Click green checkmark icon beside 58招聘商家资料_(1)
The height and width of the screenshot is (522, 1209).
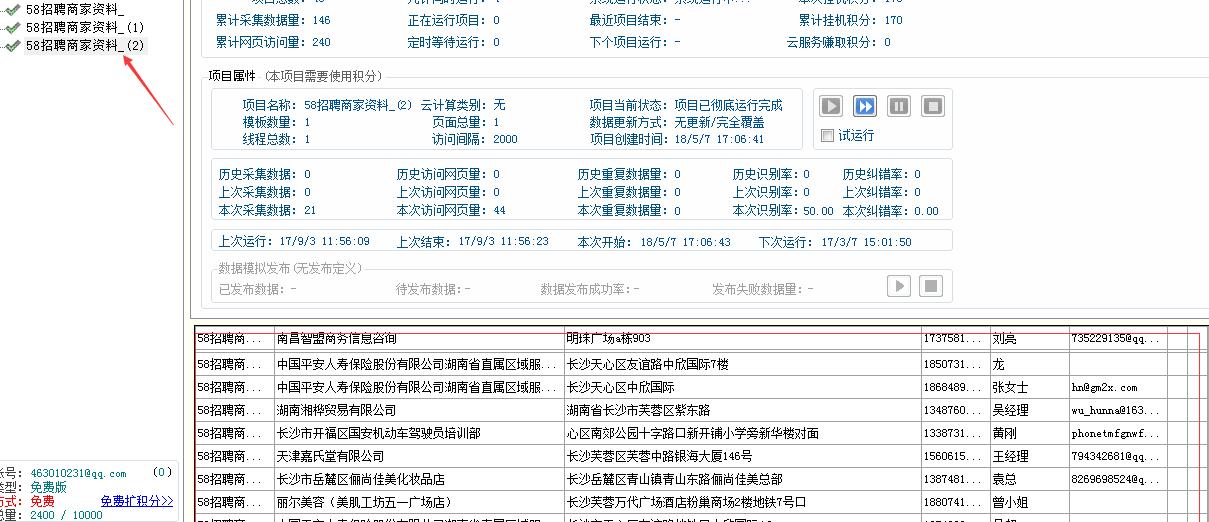[12, 27]
